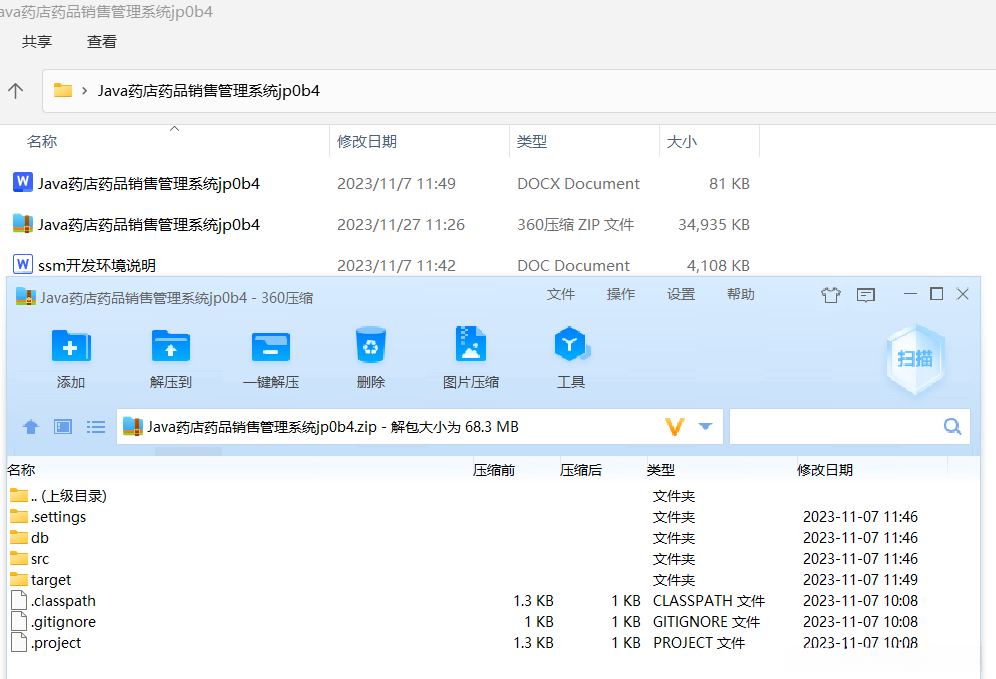
Task: Open the 查看 tab in File Explorer
Action: pos(102,42)
